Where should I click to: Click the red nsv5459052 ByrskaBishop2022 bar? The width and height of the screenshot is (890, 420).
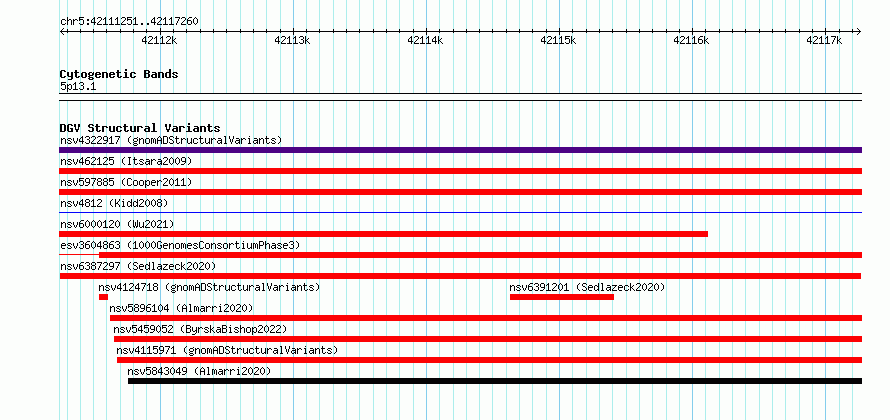(488, 339)
